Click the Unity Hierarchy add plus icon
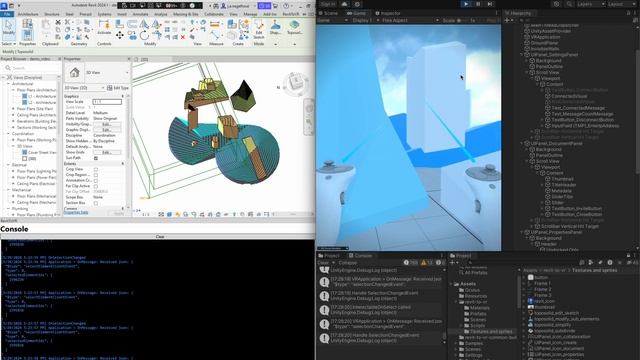This screenshot has width=640, height=360. click(x=507, y=20)
